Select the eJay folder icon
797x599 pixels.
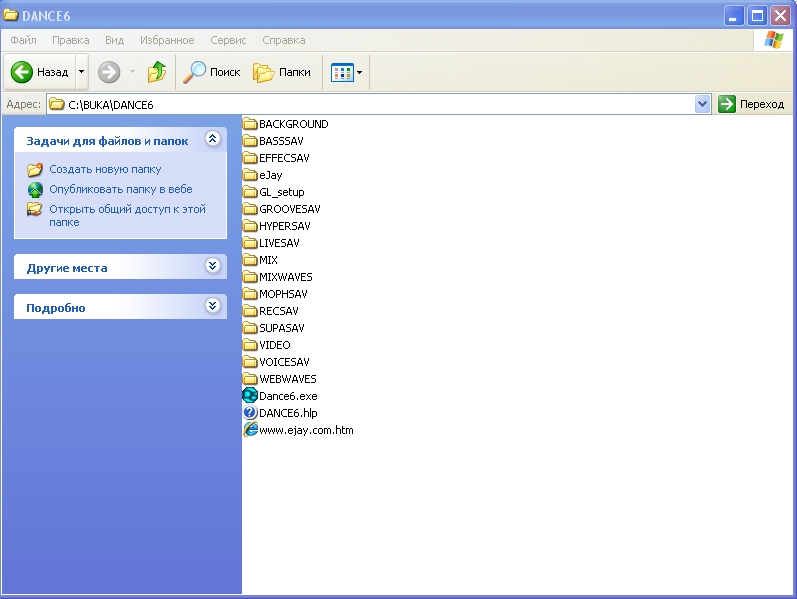250,175
